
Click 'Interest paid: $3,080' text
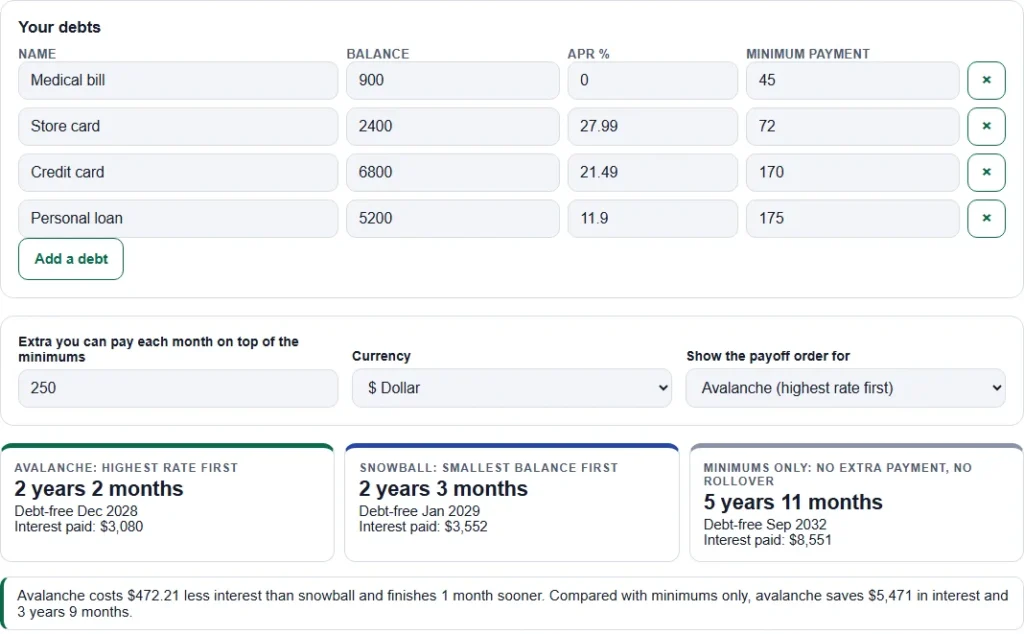(78, 527)
